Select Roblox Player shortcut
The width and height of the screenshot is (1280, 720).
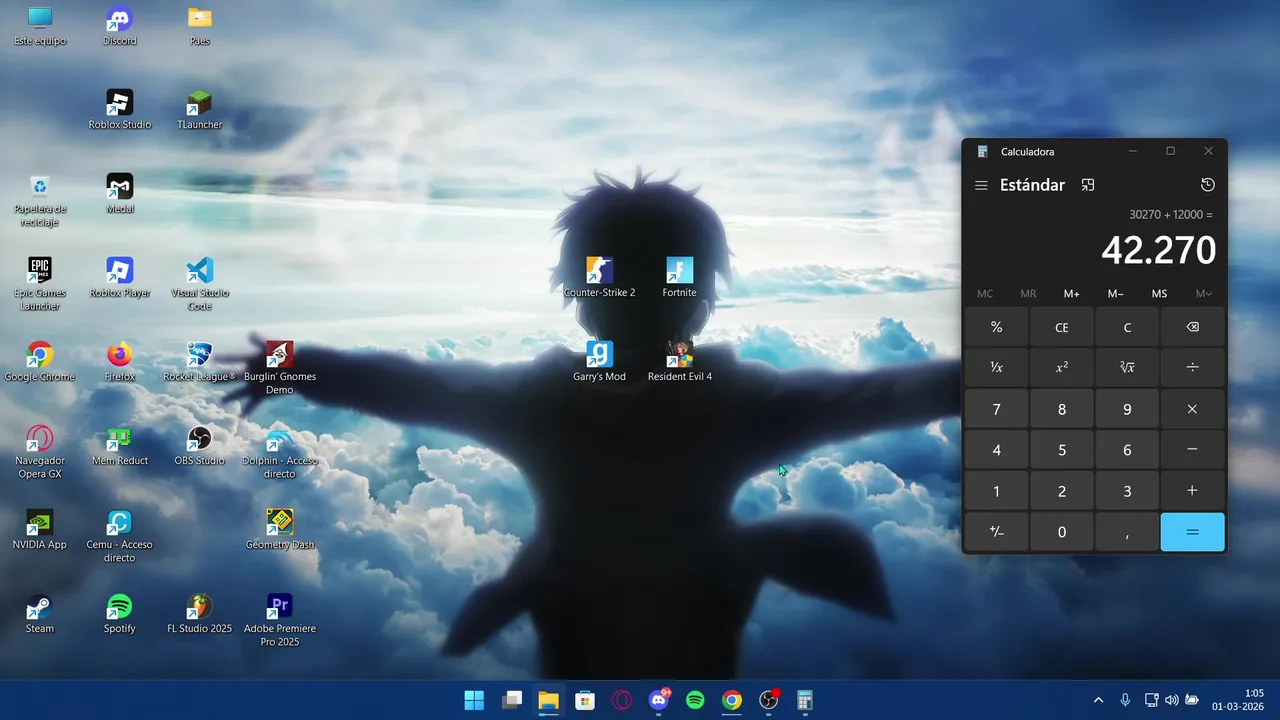[119, 278]
